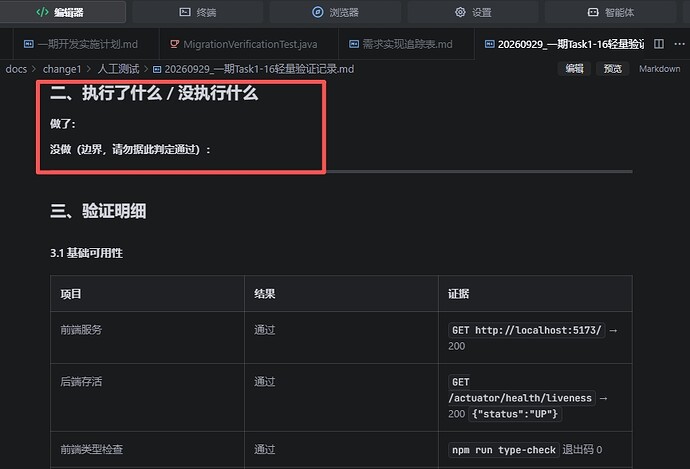The image size is (690, 469).
Task: Click 没做（边界，请勿据此判定通过） line
Action: click(130, 150)
